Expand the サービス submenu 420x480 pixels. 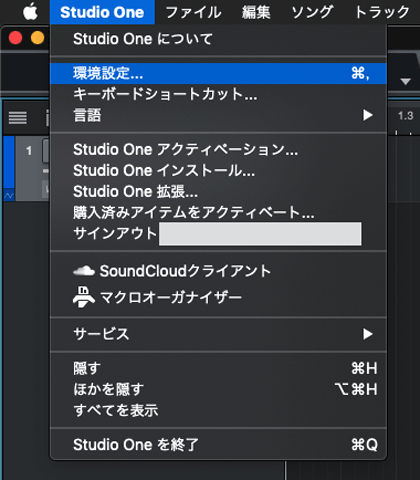pyautogui.click(x=218, y=334)
